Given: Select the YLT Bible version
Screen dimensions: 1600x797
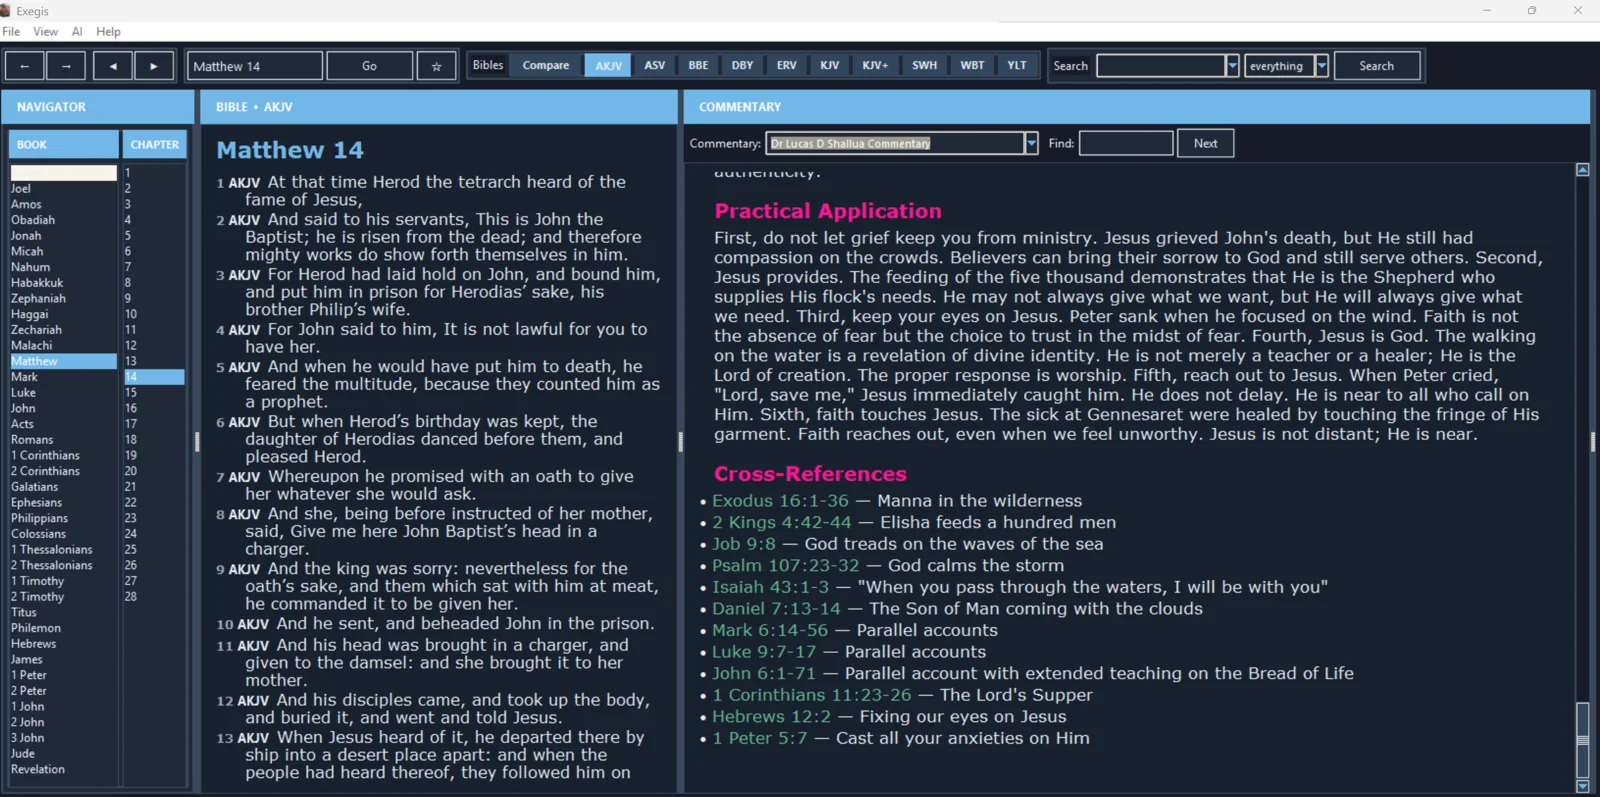Looking at the screenshot, I should point(1017,65).
